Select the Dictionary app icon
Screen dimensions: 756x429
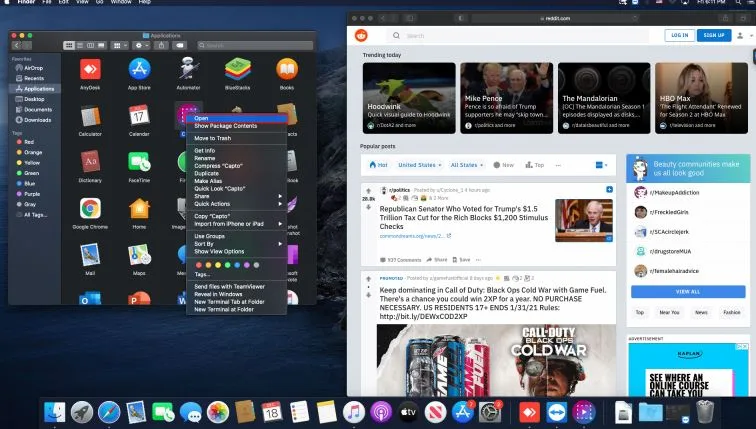90,162
